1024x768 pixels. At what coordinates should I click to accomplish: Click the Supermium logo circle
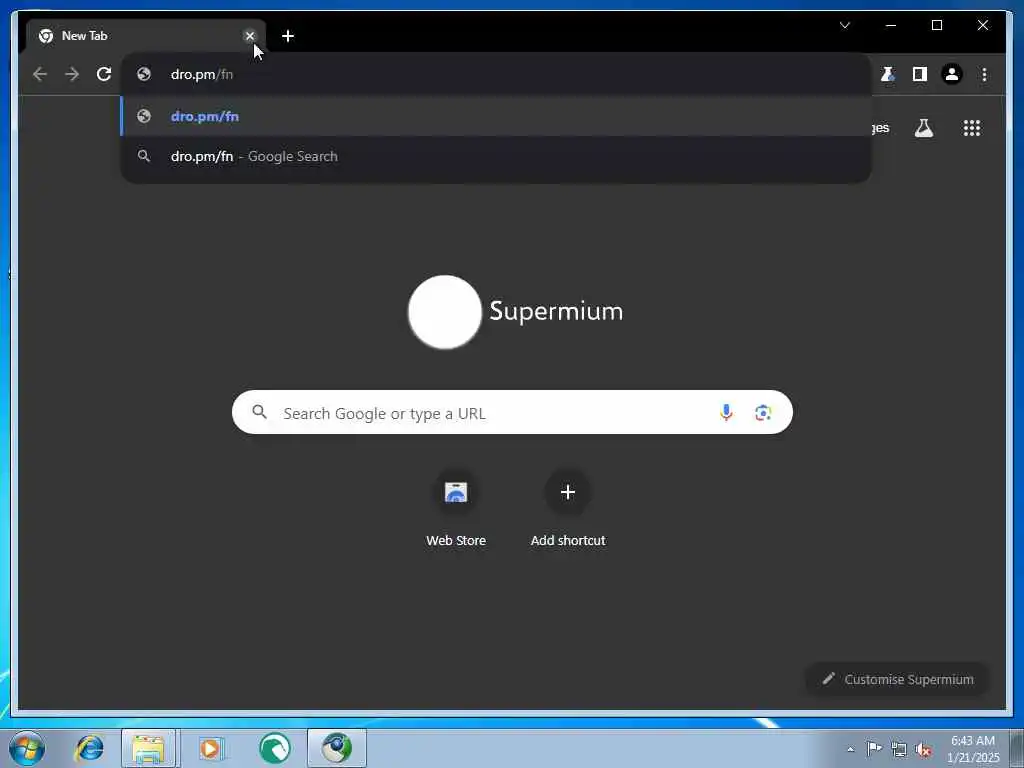point(445,312)
